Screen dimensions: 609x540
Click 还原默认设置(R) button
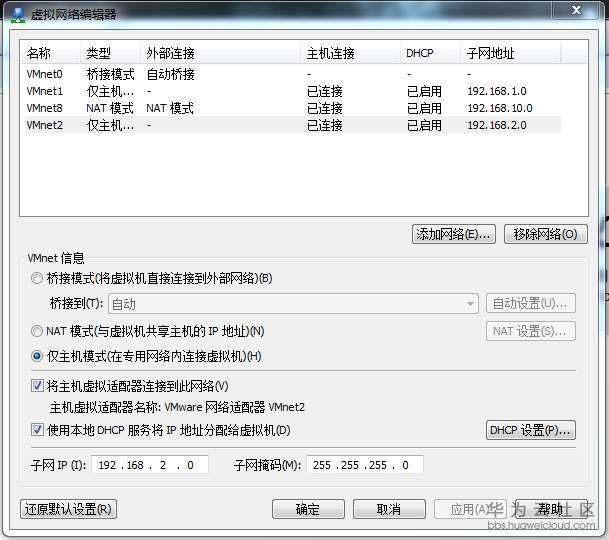coord(68,509)
